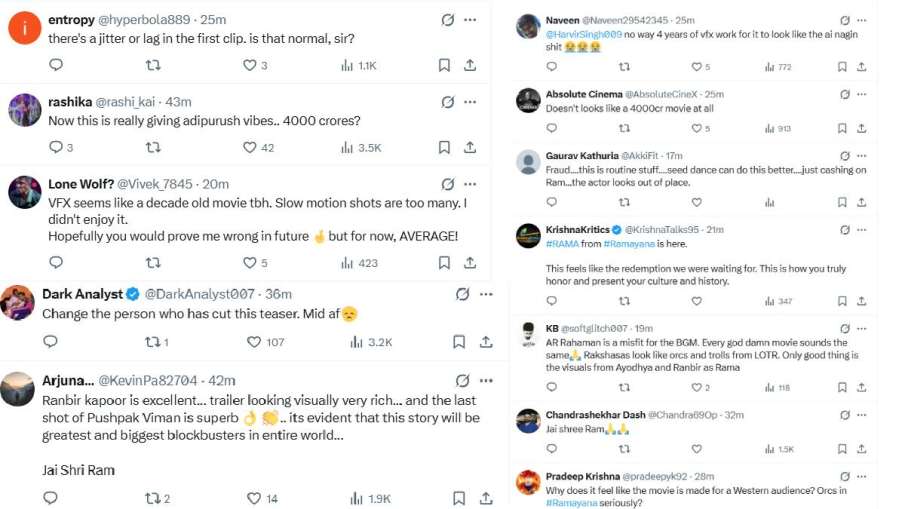Screen dimensions: 905x509
Task: Open Dark Analyst's profile picture
Action: click(x=17, y=302)
